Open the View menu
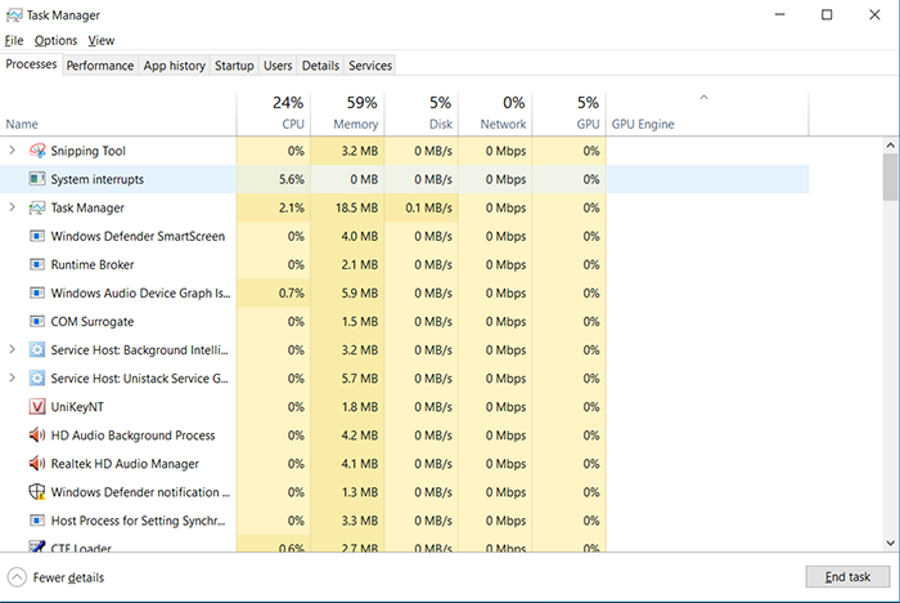Image resolution: width=900 pixels, height=603 pixels. (x=102, y=41)
